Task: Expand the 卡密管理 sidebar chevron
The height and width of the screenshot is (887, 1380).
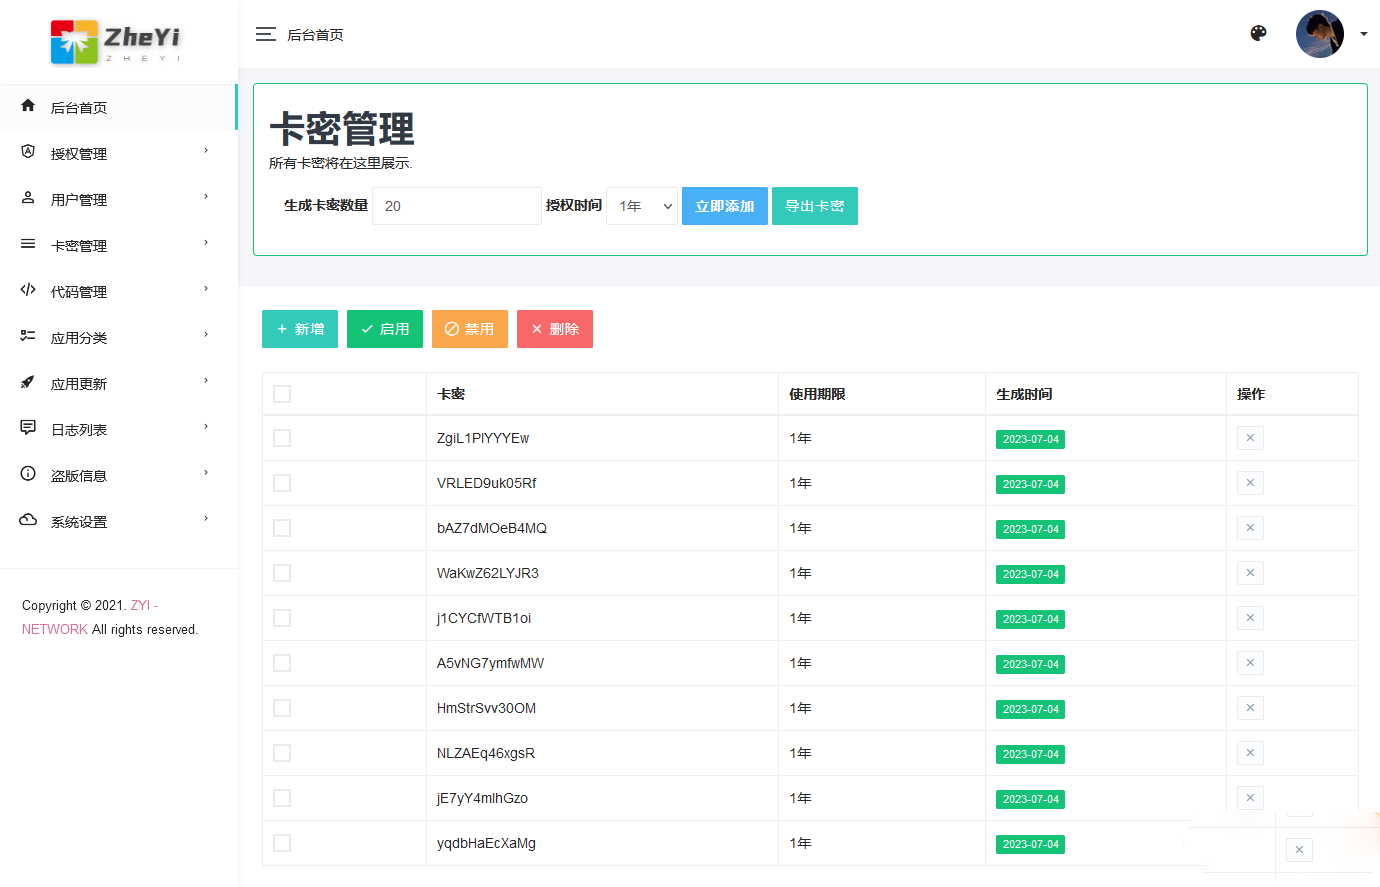Action: [206, 243]
